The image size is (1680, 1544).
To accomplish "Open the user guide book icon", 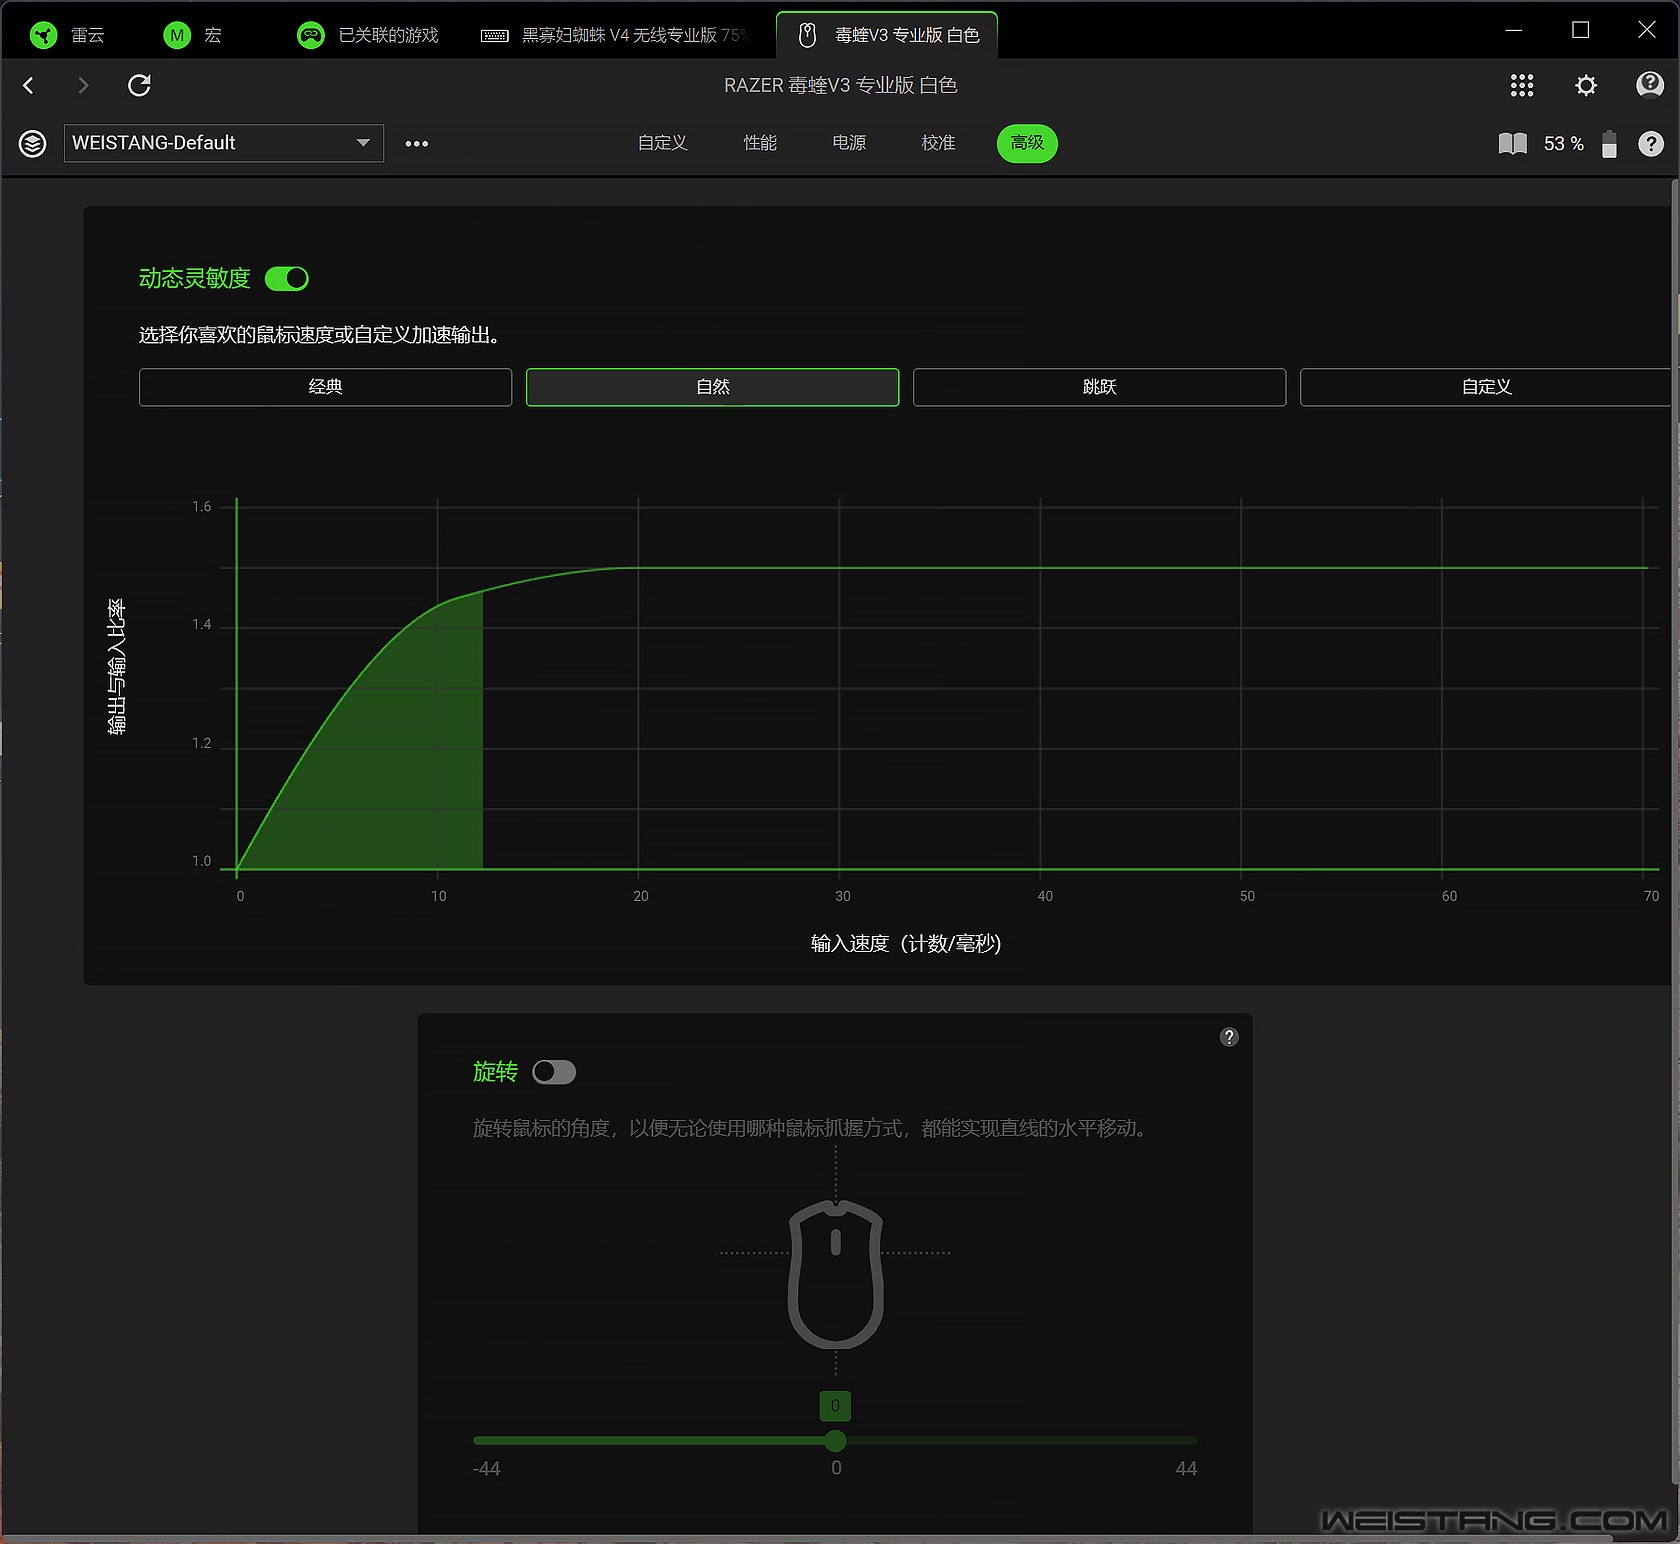I will point(1512,143).
